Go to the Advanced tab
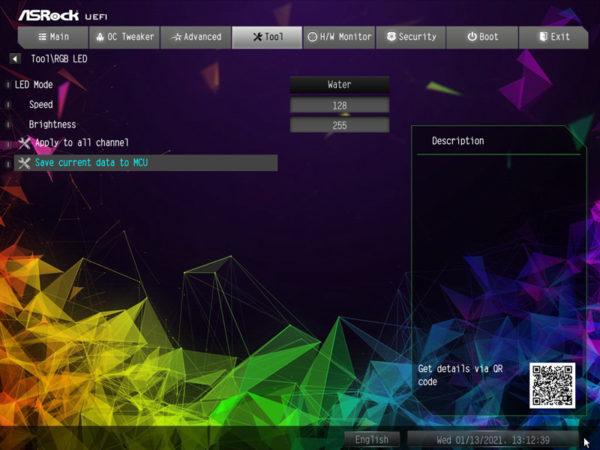Image resolution: width=600 pixels, height=450 pixels. pyautogui.click(x=196, y=37)
